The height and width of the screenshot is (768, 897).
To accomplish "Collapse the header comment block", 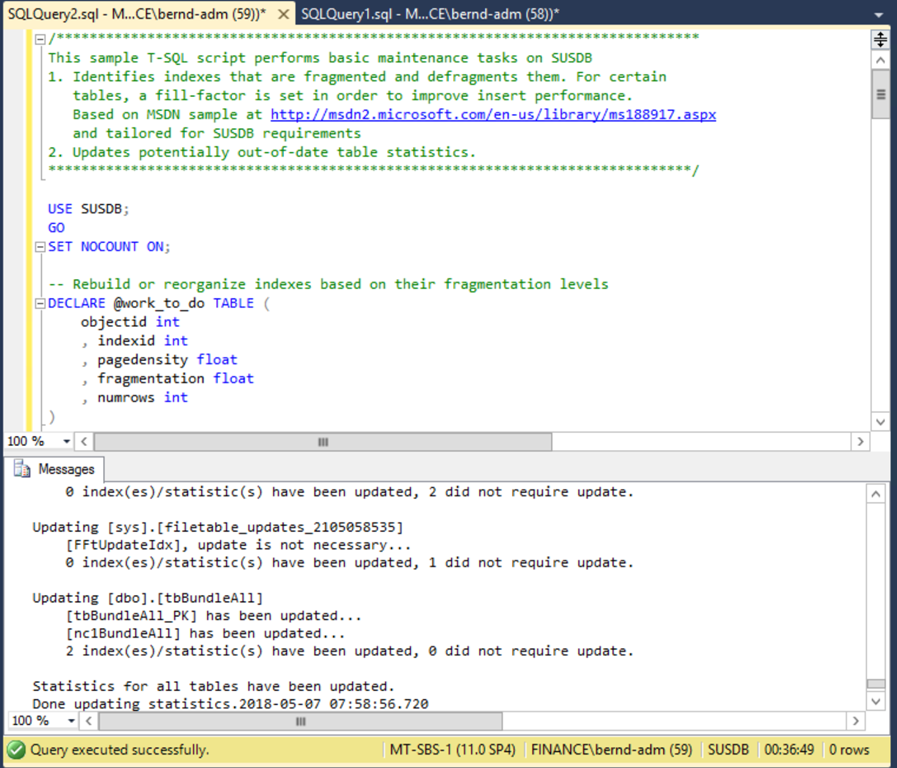I will point(39,39).
